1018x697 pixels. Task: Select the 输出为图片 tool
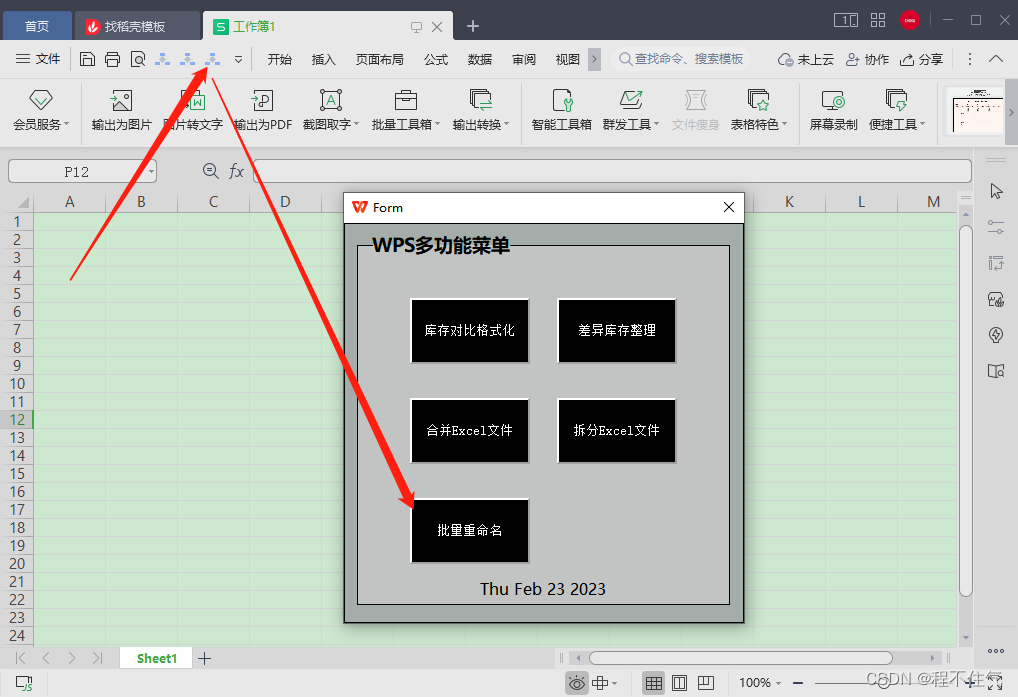tap(120, 110)
